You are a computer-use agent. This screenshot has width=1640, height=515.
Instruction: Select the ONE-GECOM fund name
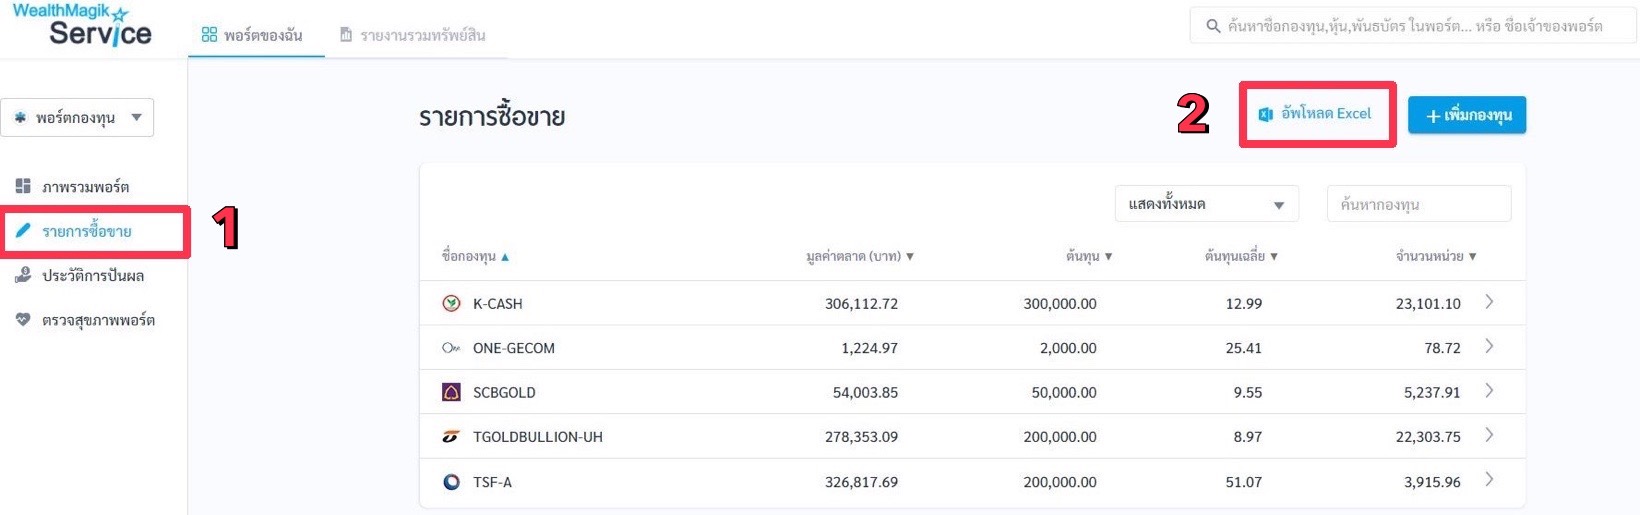(x=514, y=348)
